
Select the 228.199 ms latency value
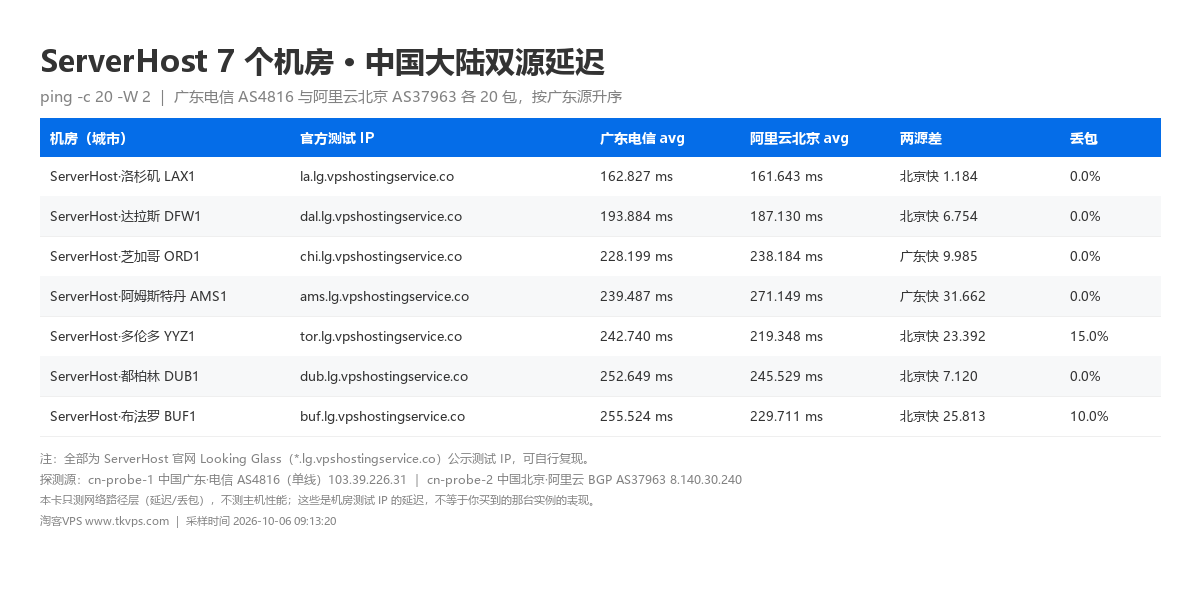click(636, 256)
